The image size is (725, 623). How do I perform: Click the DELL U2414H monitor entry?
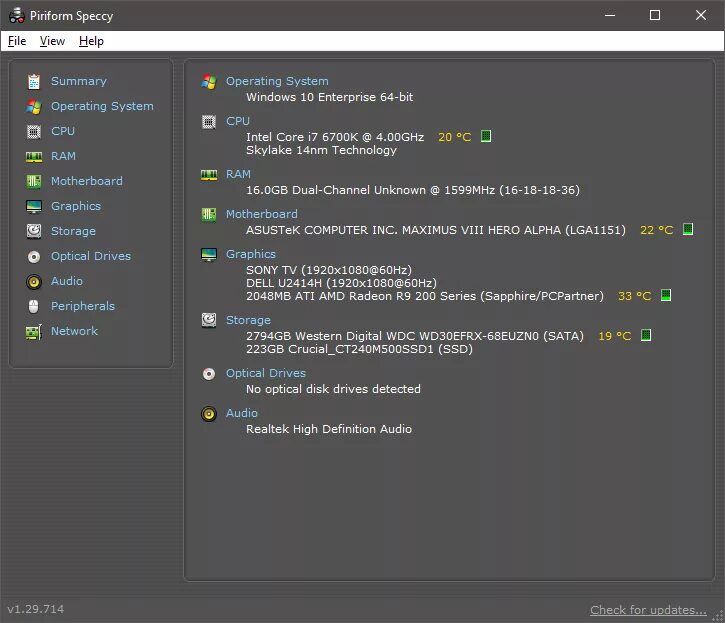coord(341,283)
